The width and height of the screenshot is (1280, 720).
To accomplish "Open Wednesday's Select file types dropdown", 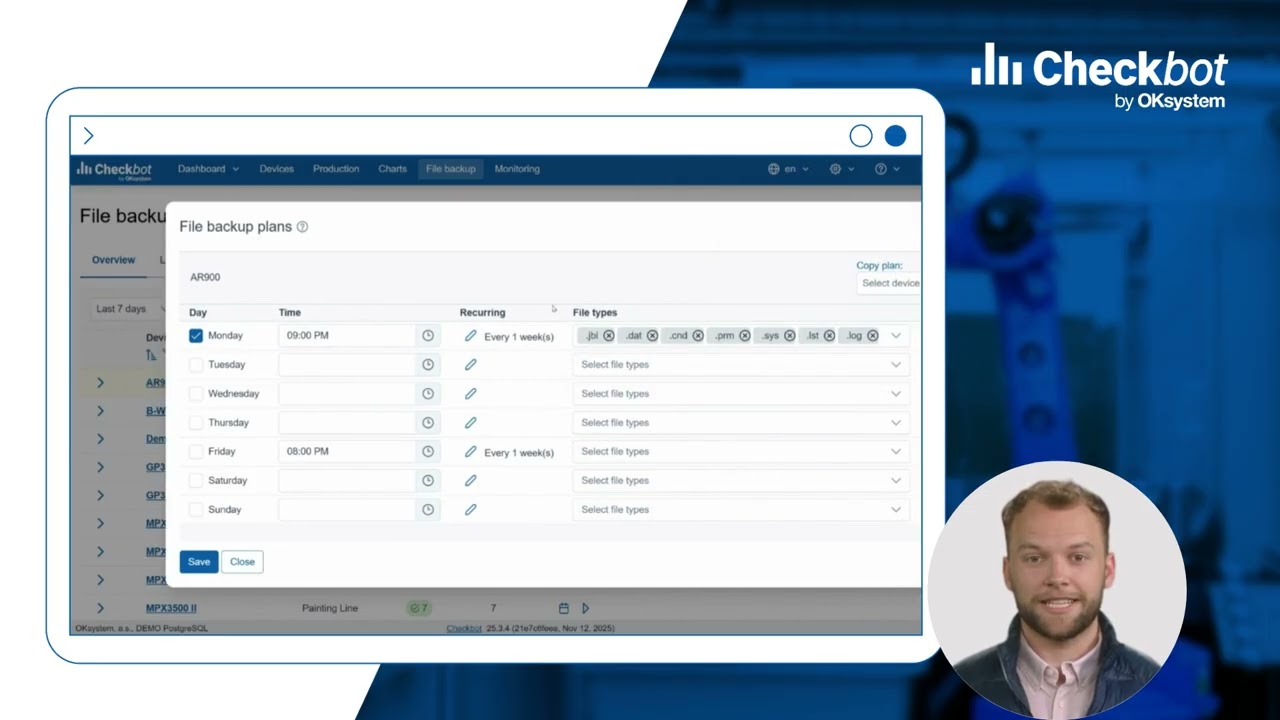I will point(741,394).
